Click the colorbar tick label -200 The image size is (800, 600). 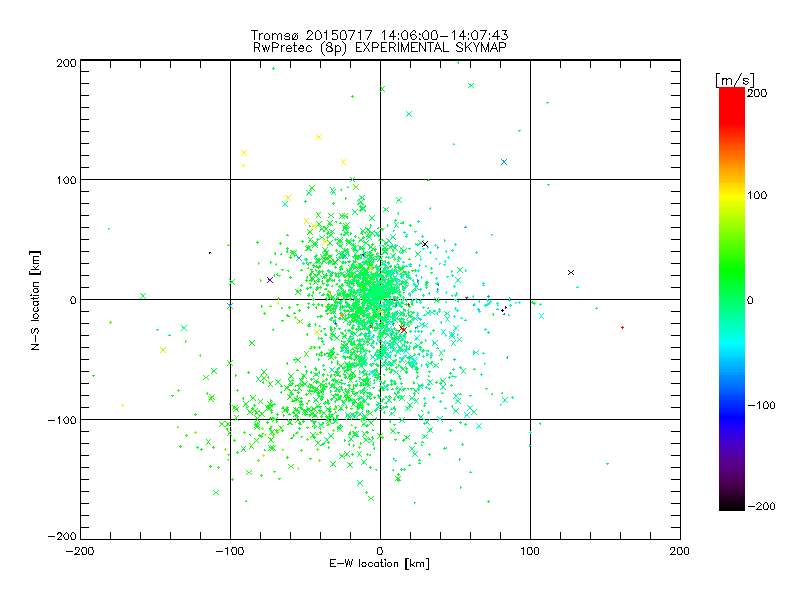pos(761,506)
